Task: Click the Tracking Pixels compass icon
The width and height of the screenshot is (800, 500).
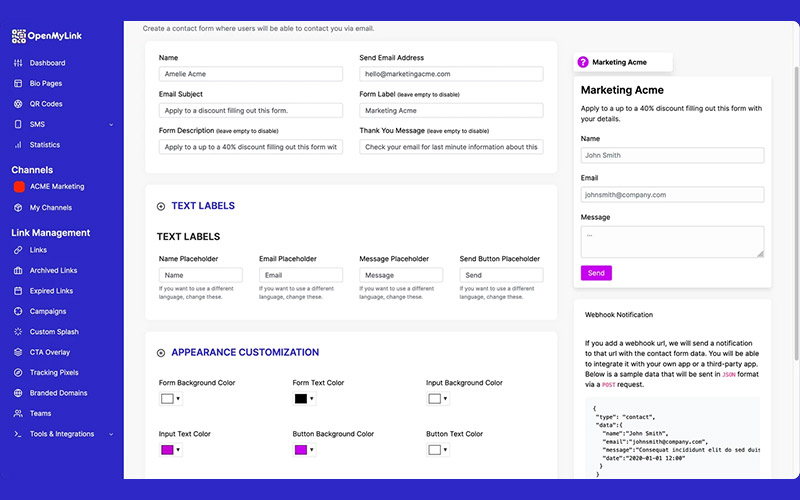Action: (x=18, y=372)
